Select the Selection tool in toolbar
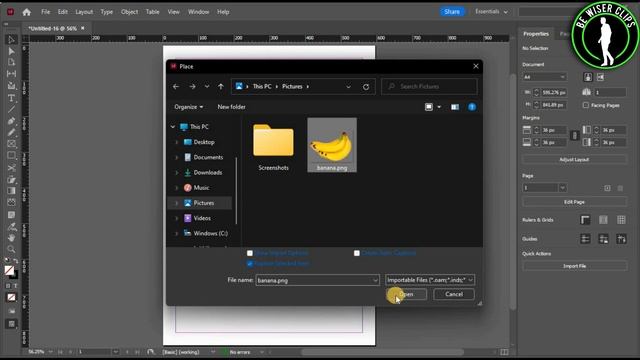Image resolution: width=640 pixels, height=360 pixels. click(11, 40)
